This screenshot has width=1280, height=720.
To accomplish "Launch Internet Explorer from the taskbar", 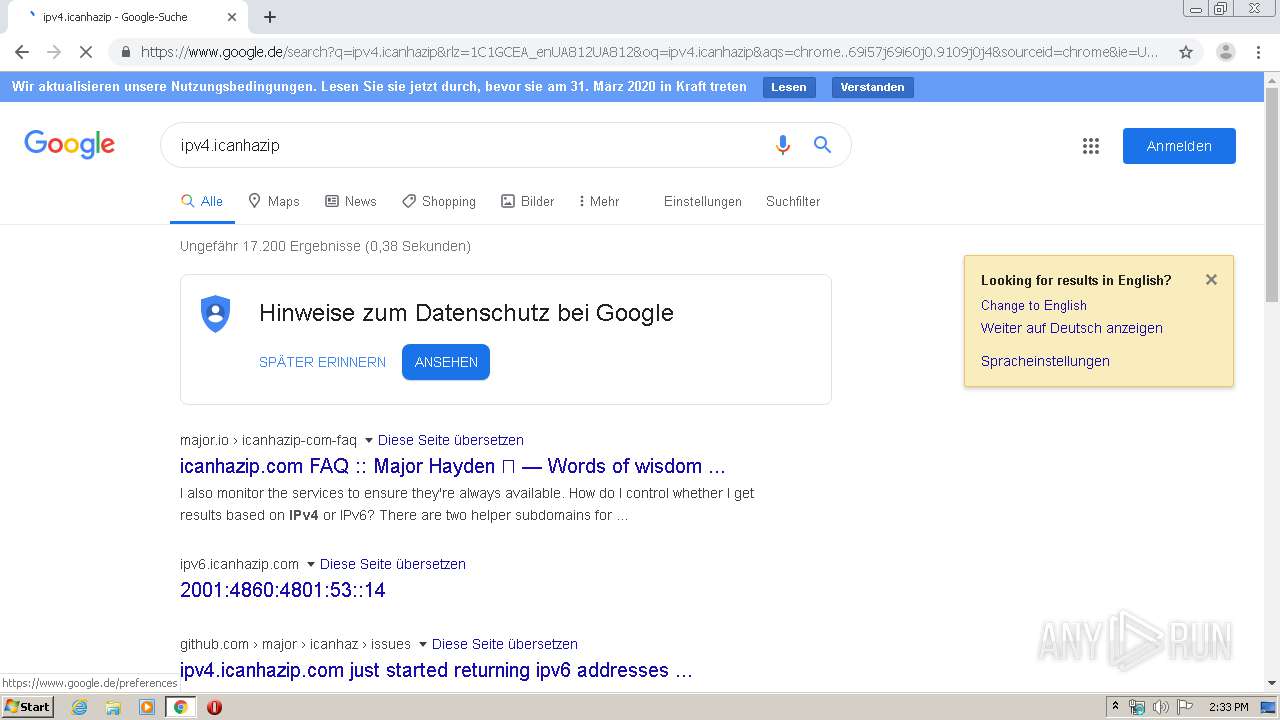I will click(x=79, y=707).
